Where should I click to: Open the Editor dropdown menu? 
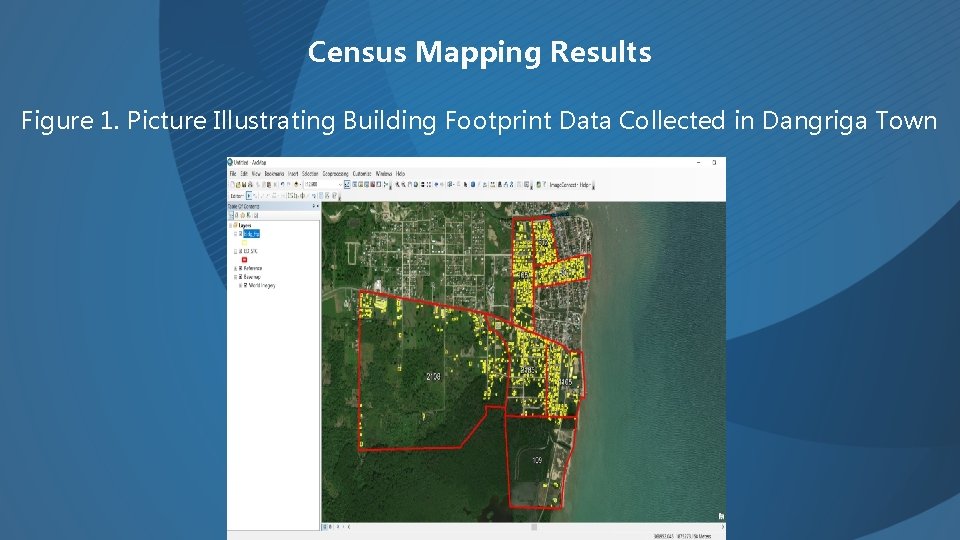238,196
